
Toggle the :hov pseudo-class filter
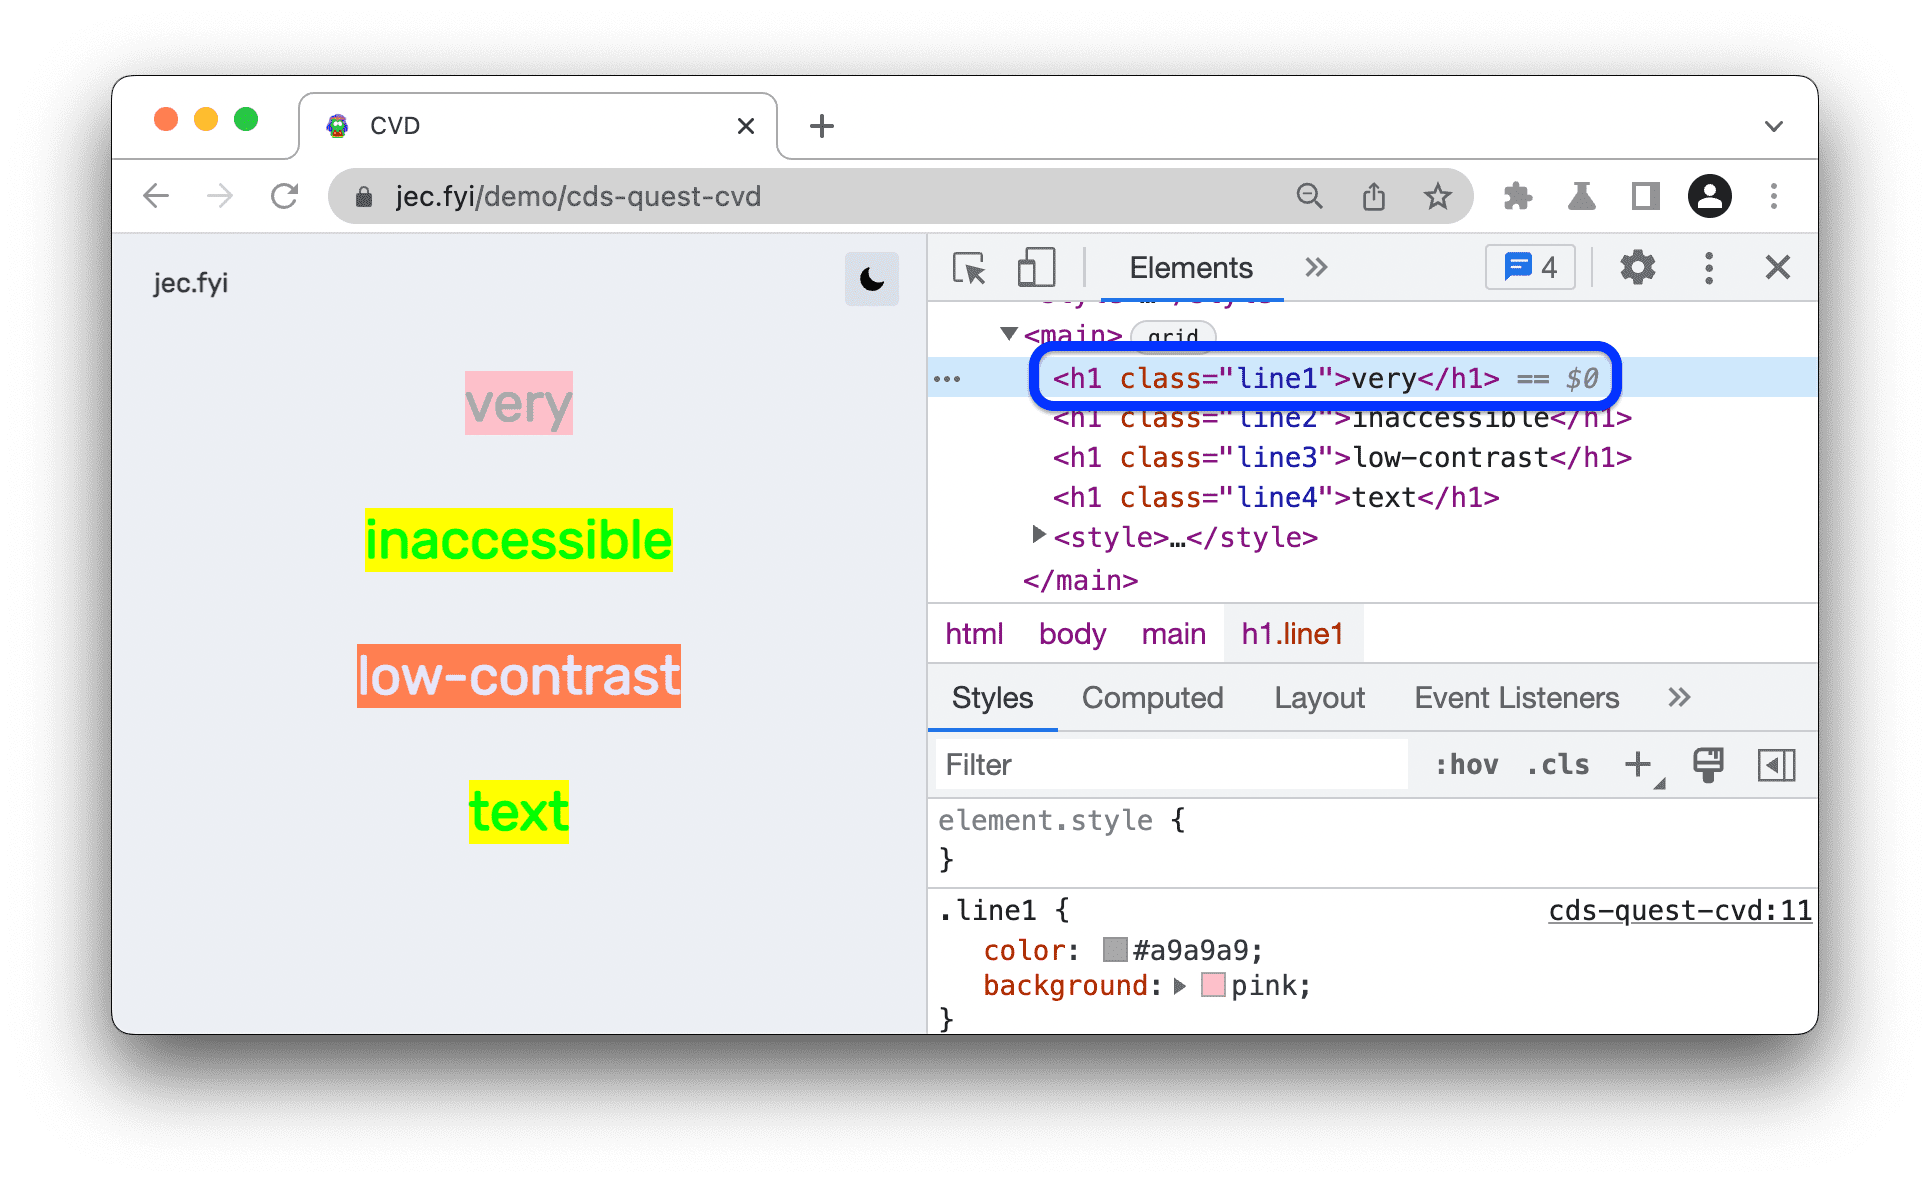coord(1467,765)
